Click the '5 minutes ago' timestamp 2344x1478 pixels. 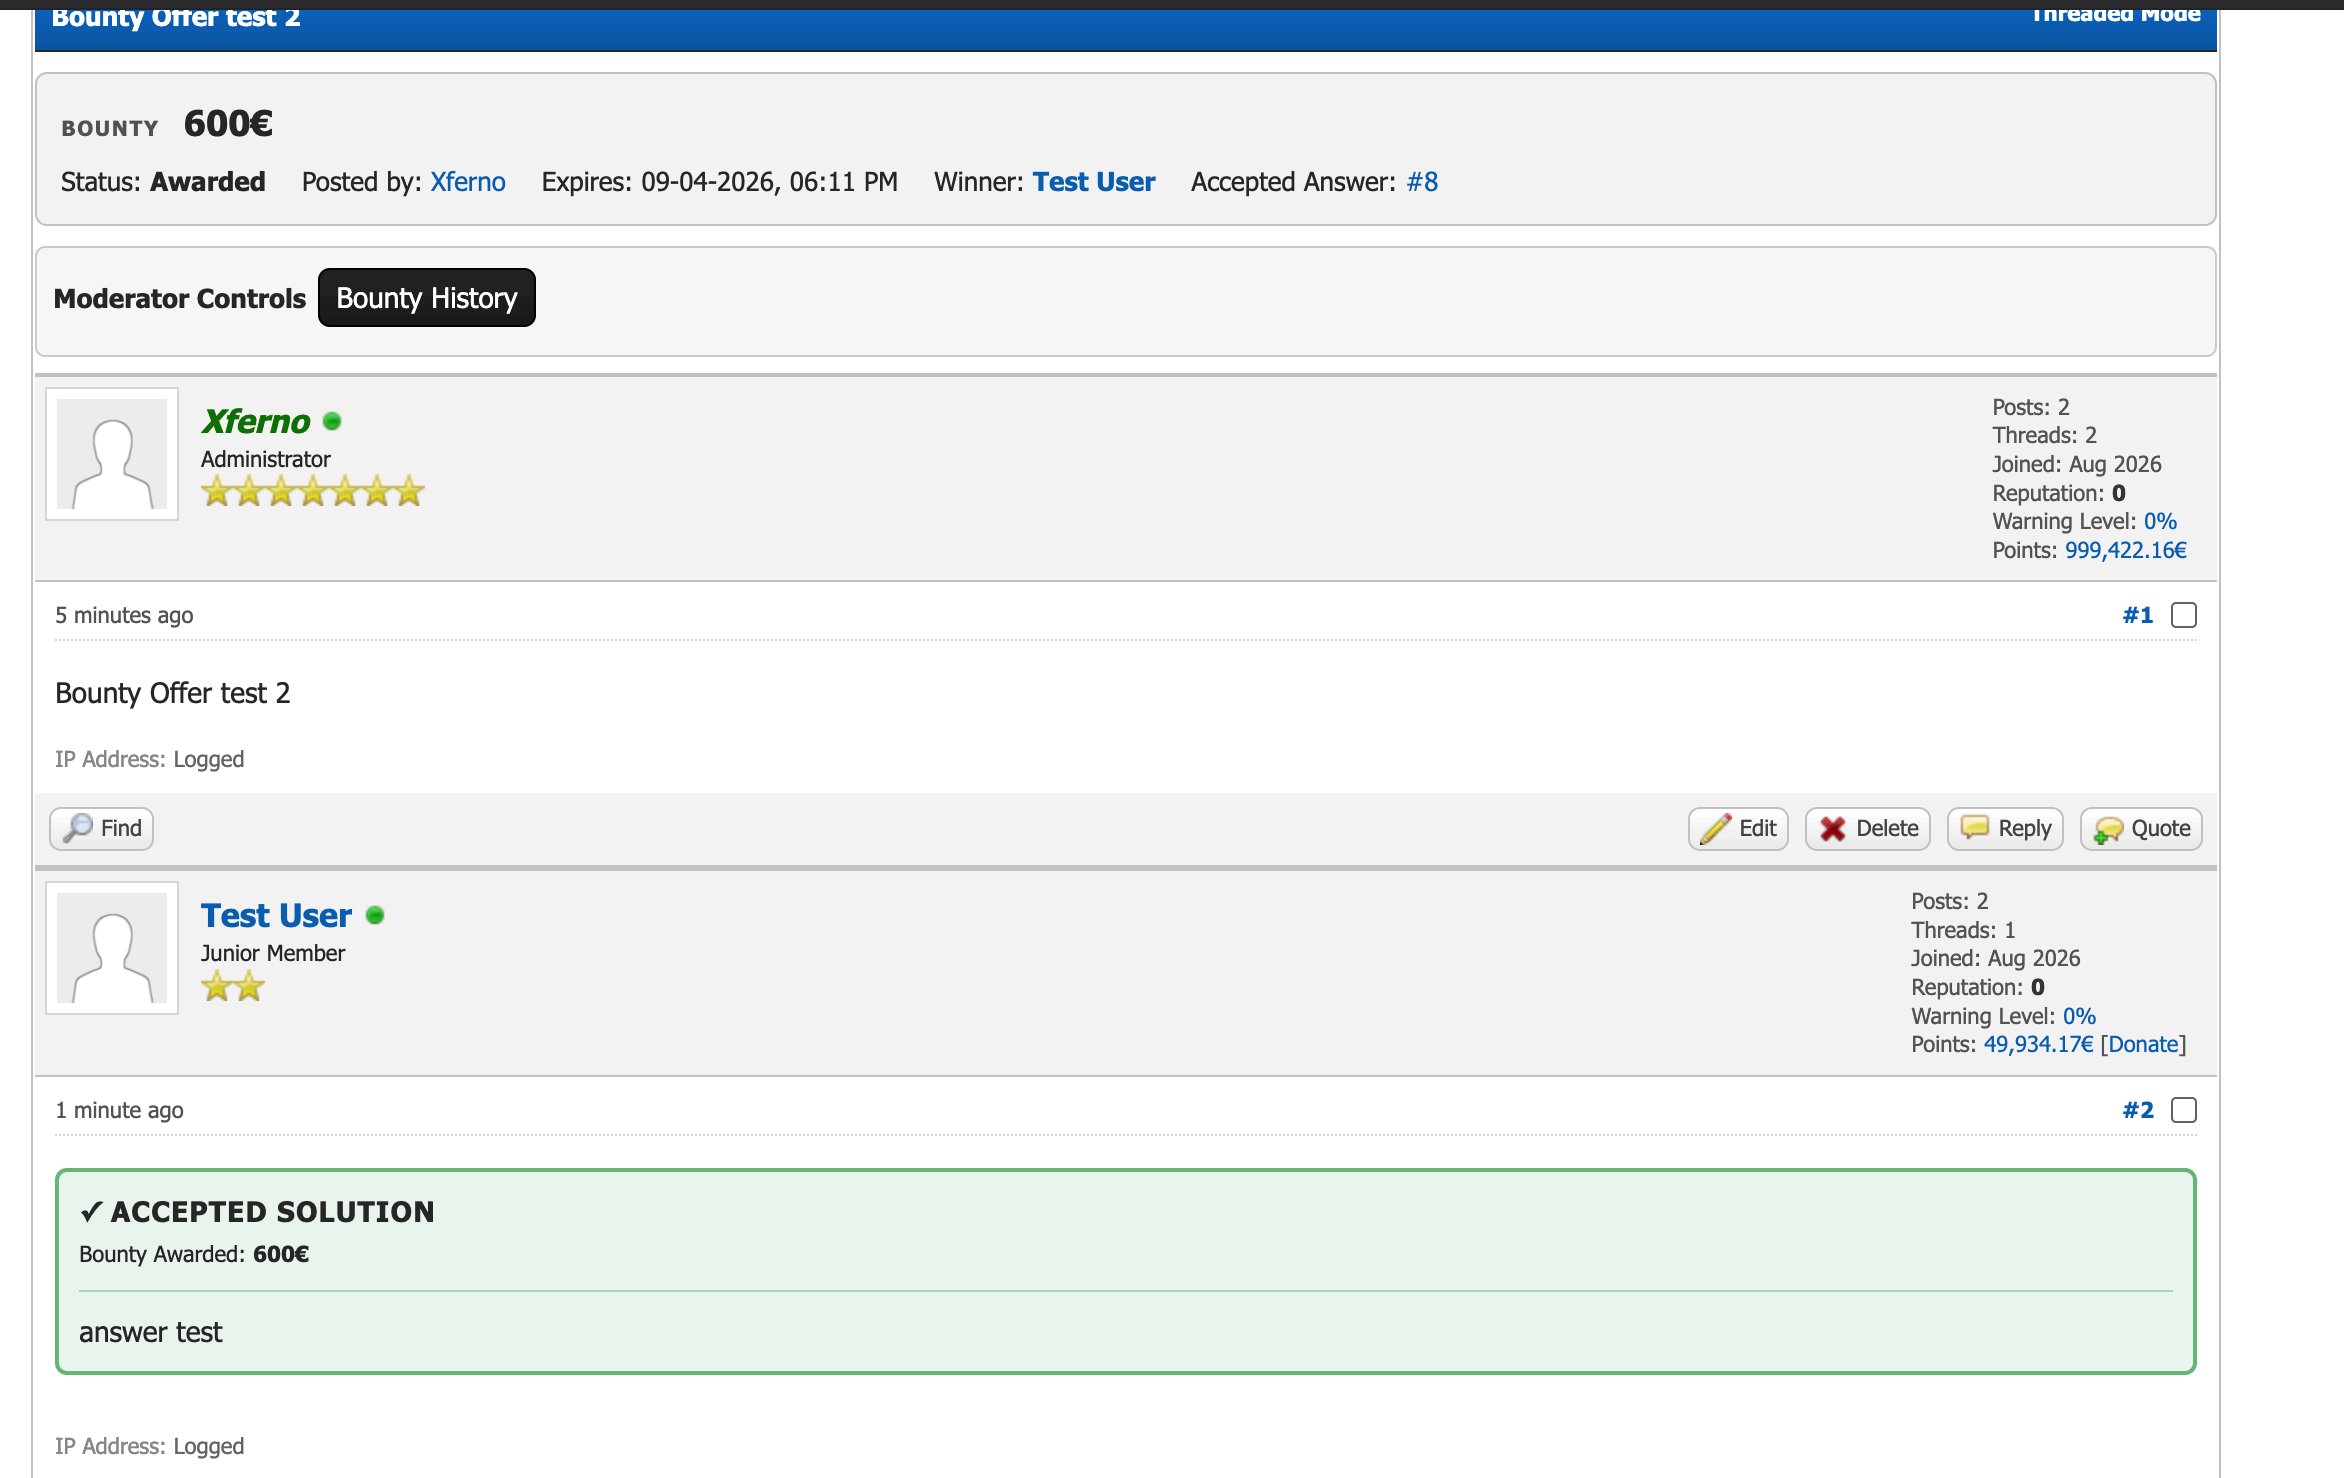tap(124, 615)
